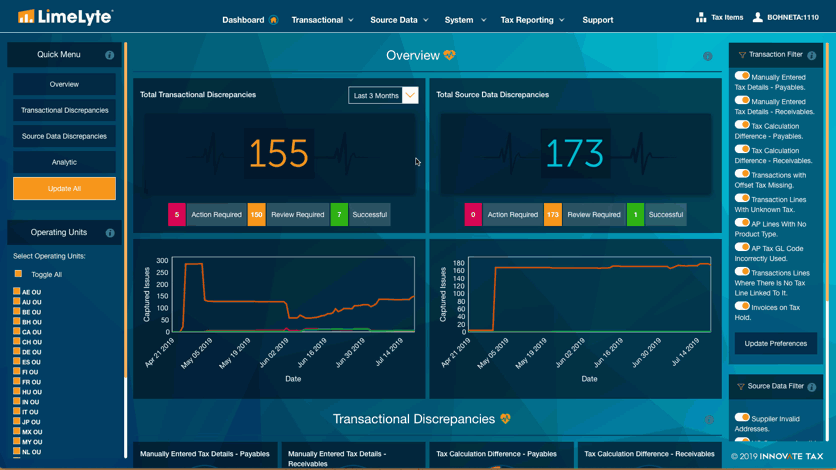Click the Transaction Filter info icon

pos(811,55)
